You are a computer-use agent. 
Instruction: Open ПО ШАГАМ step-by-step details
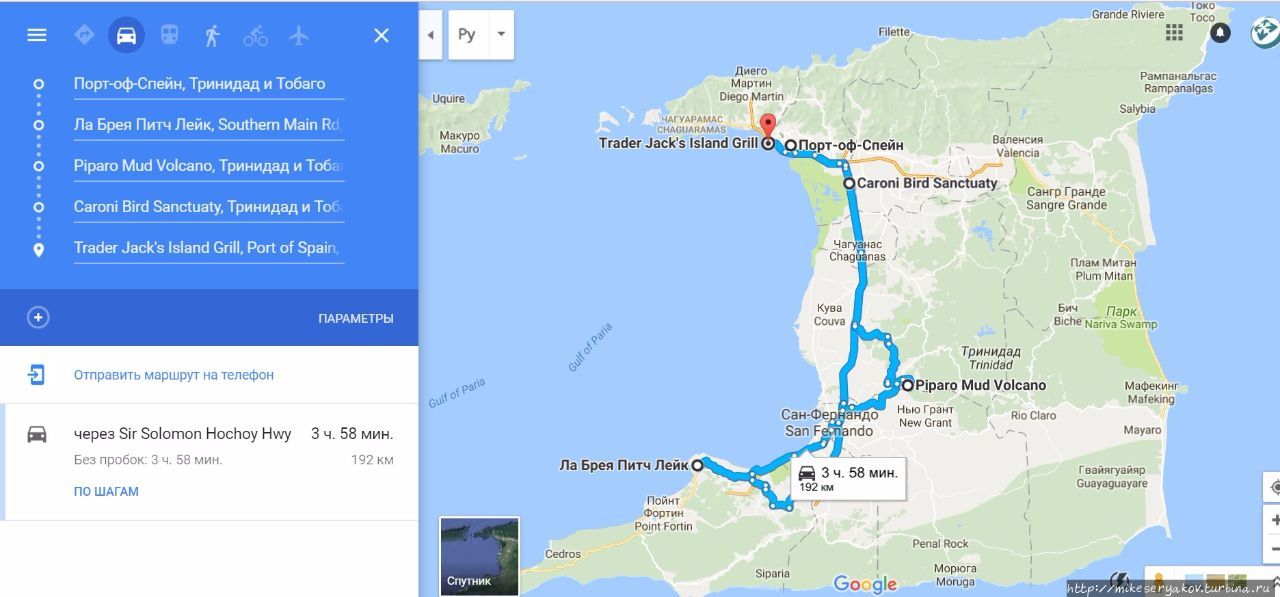click(106, 491)
